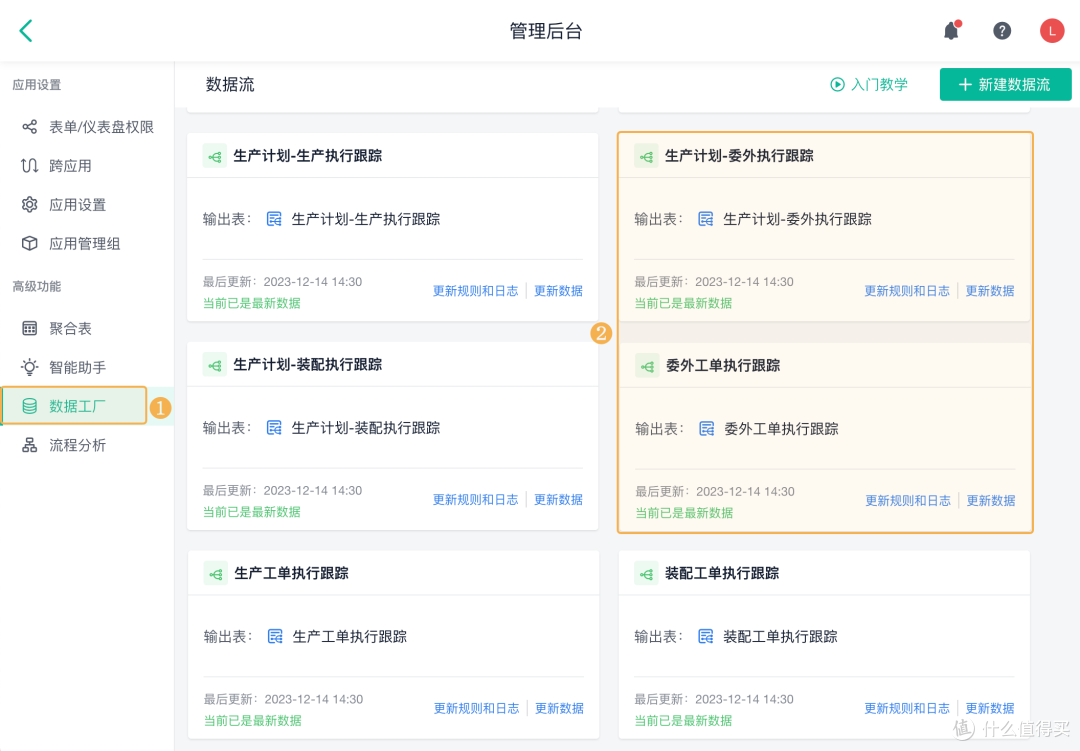Click the 管理后台 page title
Screen dimensions: 1080x751
tap(546, 31)
